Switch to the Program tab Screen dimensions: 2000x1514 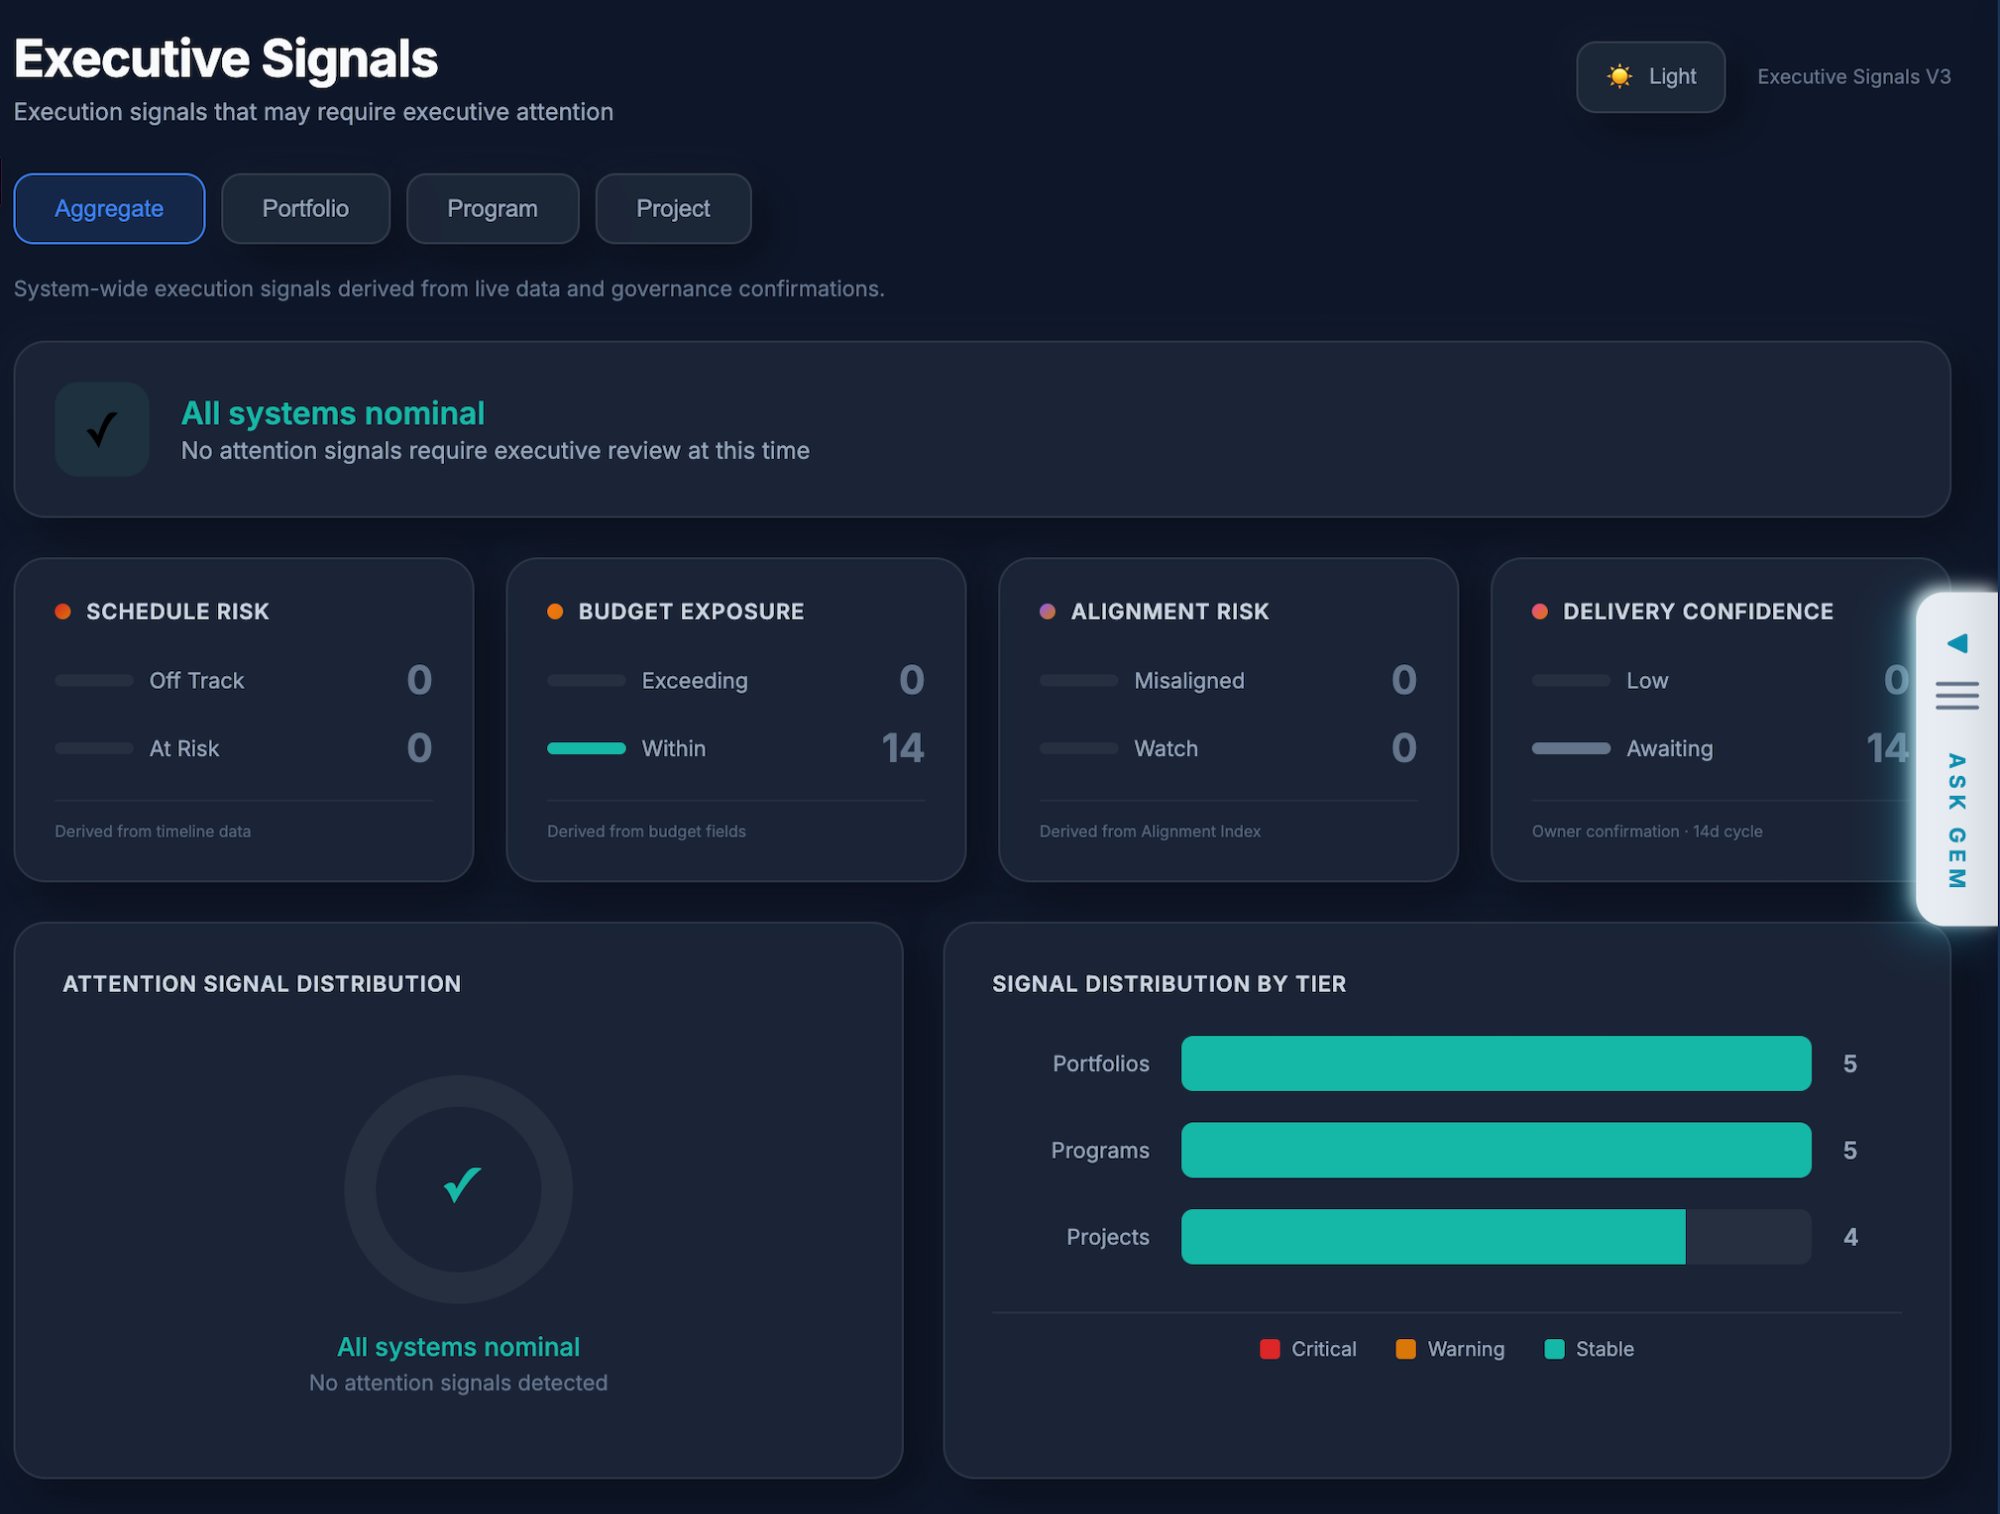coord(492,208)
